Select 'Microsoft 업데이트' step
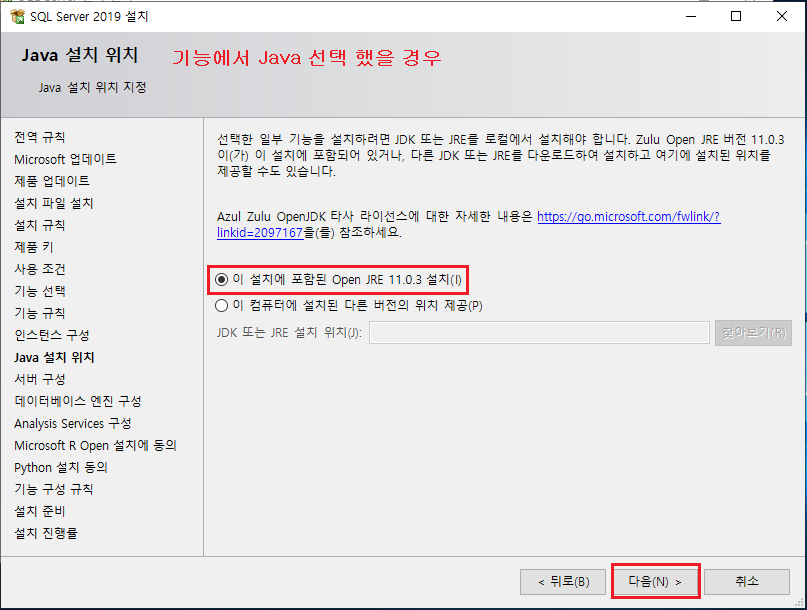 click(65, 159)
